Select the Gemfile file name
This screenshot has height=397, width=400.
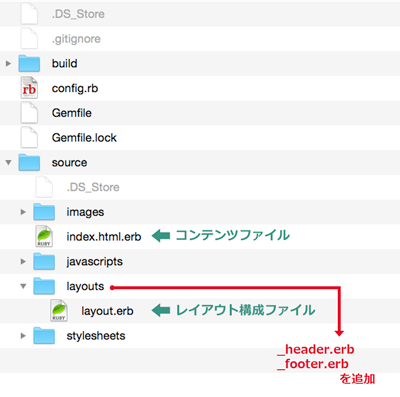point(71,113)
